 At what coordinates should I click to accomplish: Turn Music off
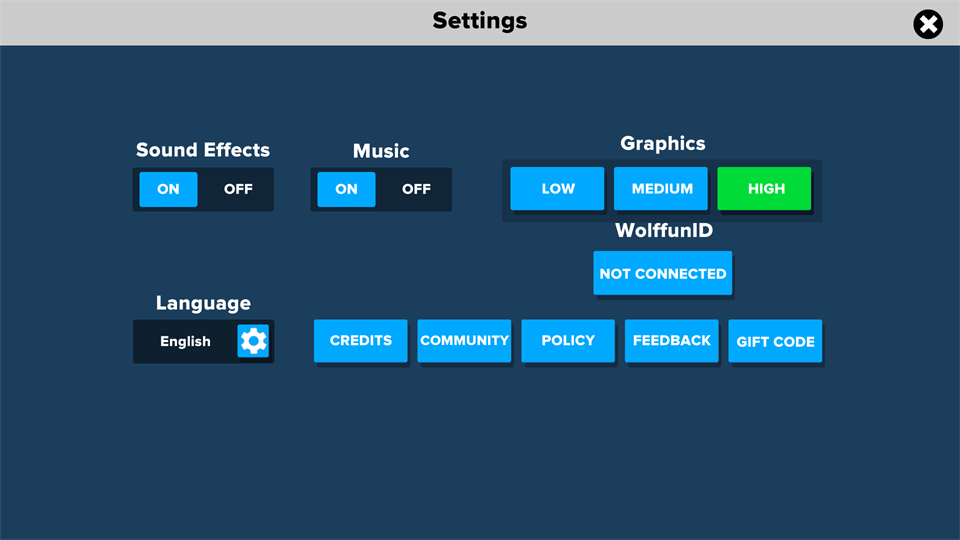(x=416, y=189)
